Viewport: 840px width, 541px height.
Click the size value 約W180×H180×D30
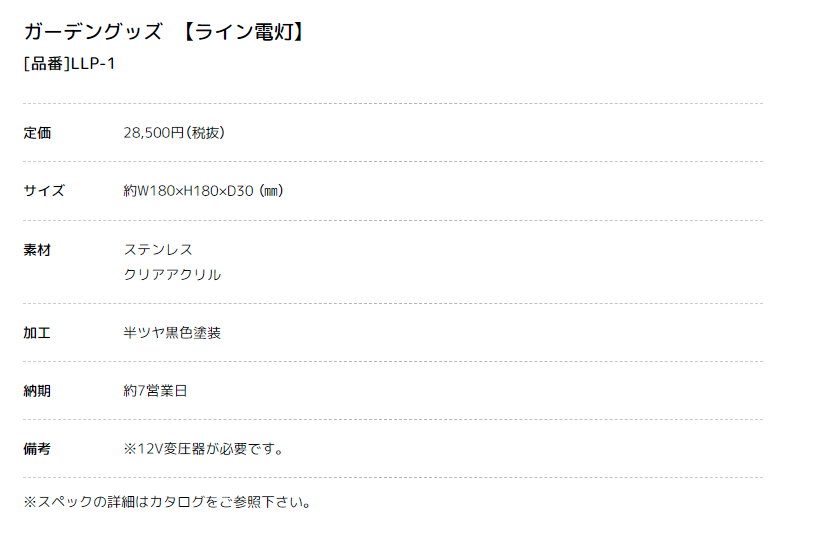pos(189,191)
